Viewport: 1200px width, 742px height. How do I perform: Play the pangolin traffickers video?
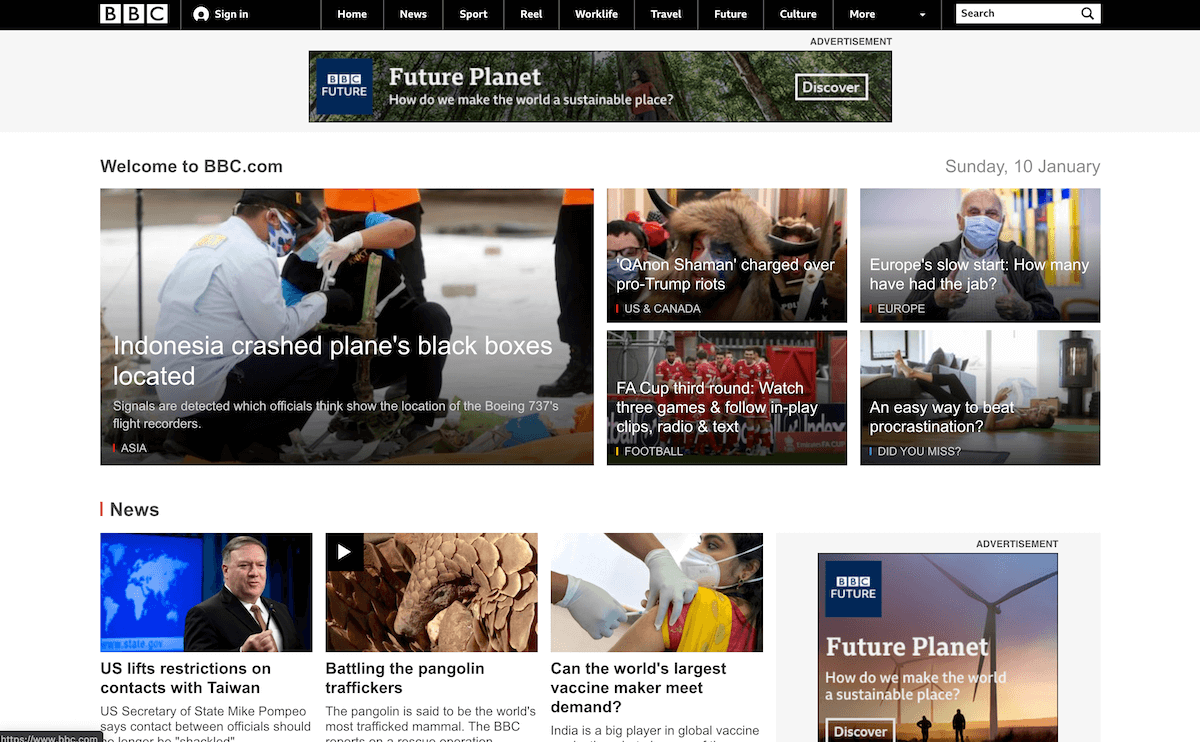[x=344, y=551]
